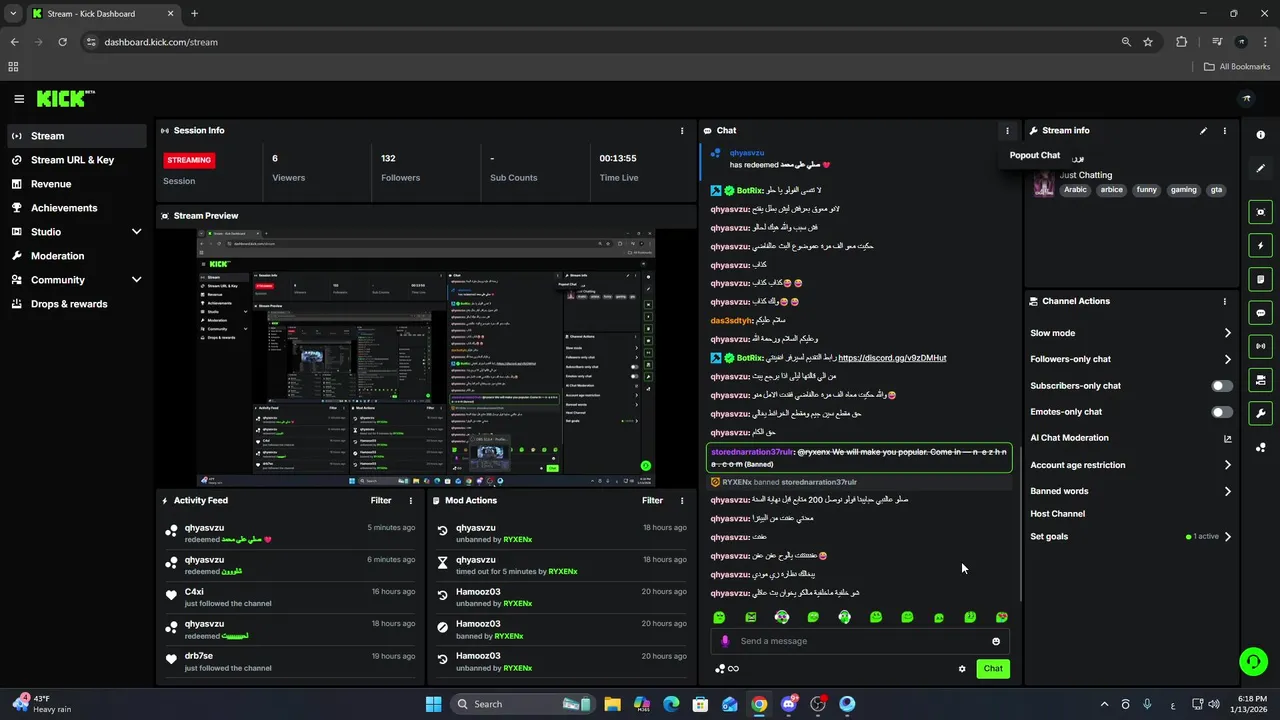This screenshot has width=1280, height=720.
Task: Expand the Community sidebar section
Action: 137,280
